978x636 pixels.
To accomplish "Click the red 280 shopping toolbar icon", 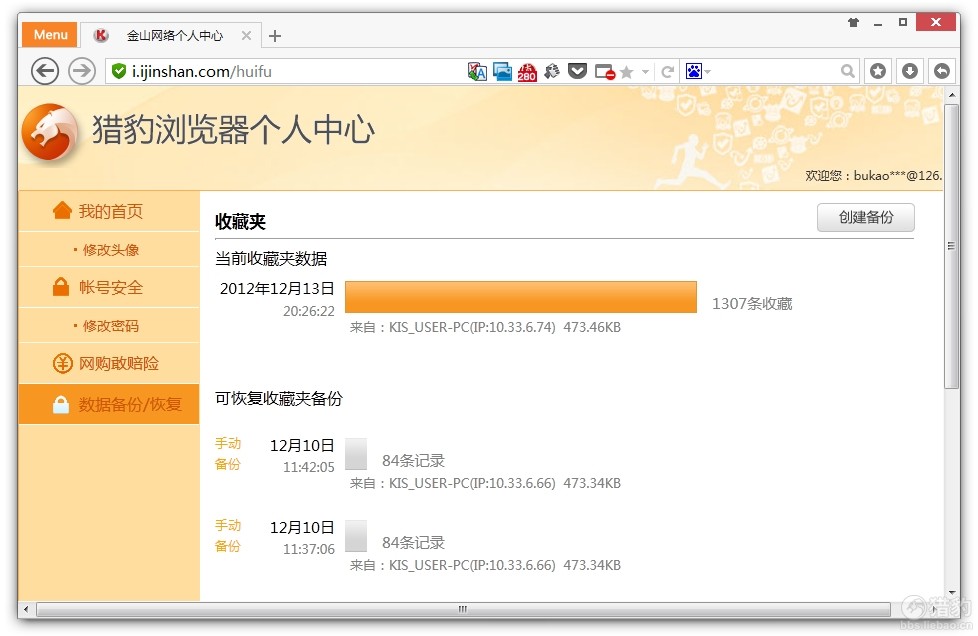I will click(527, 71).
